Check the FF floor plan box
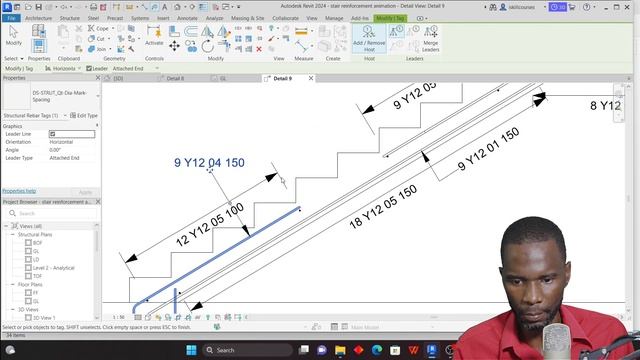Image resolution: width=640 pixels, height=360 pixels. pyautogui.click(x=28, y=293)
